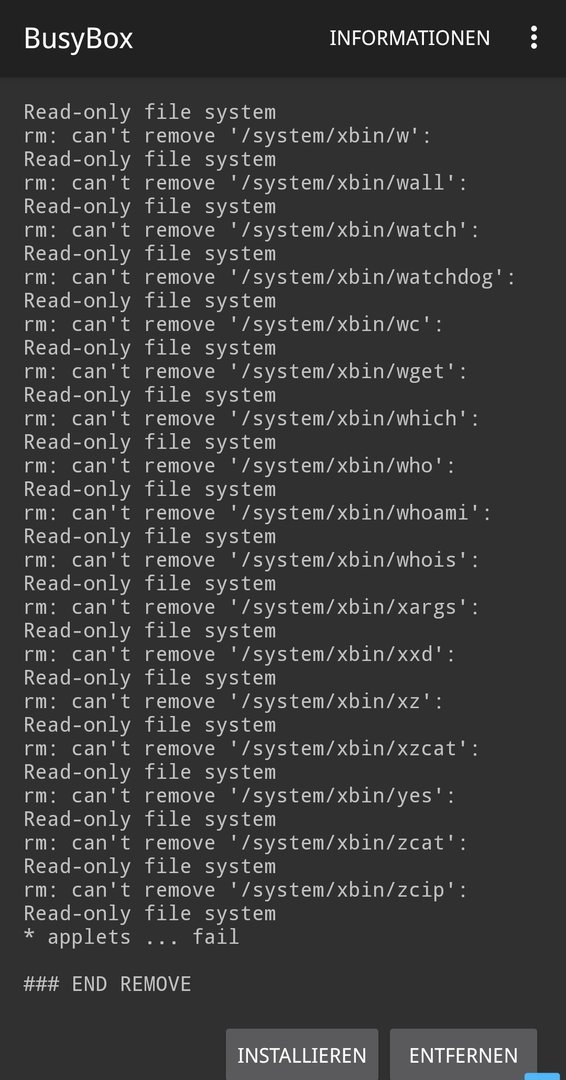Click the '/system/xbin/zcat' error line
The width and height of the screenshot is (566, 1080).
[x=246, y=842]
